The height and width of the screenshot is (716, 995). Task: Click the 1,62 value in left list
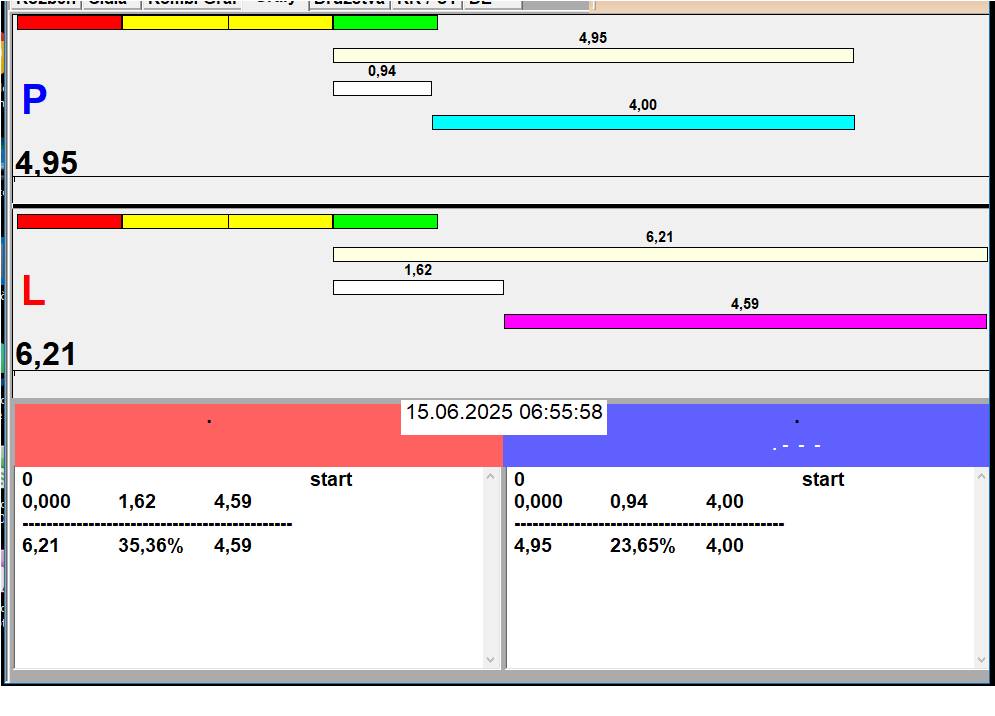(137, 501)
